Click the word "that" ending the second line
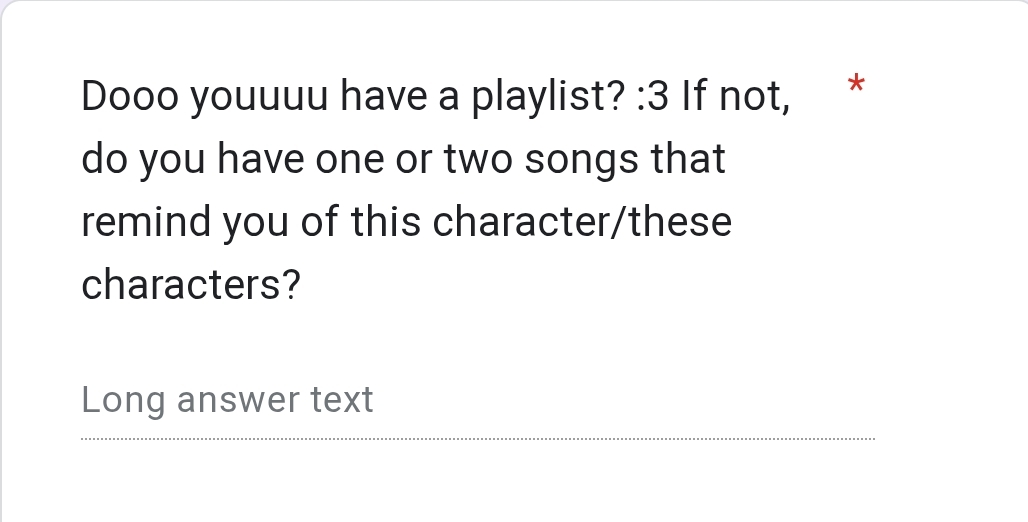The image size is (1028, 522). (x=688, y=160)
